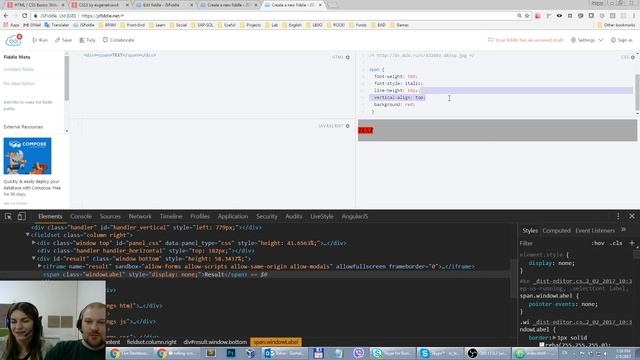Image resolution: width=640 pixels, height=360 pixels.
Task: Run the fiddle
Action: click(40, 40)
